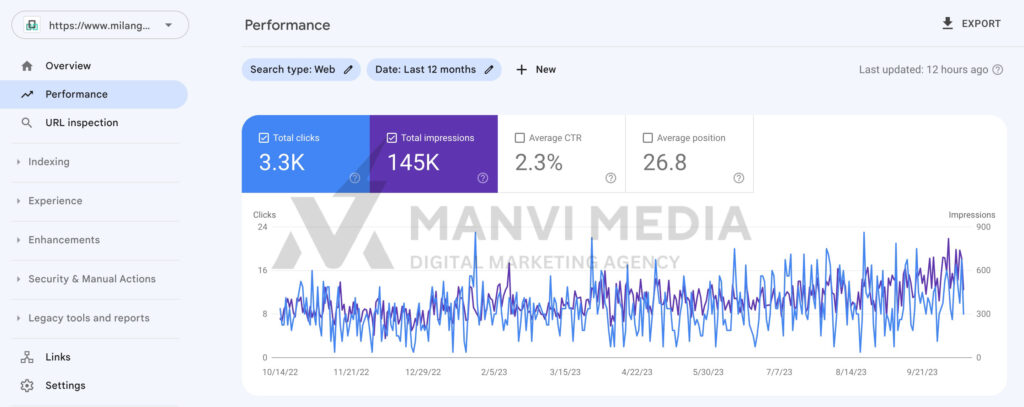Open help icon on Total impressions card

tap(483, 178)
